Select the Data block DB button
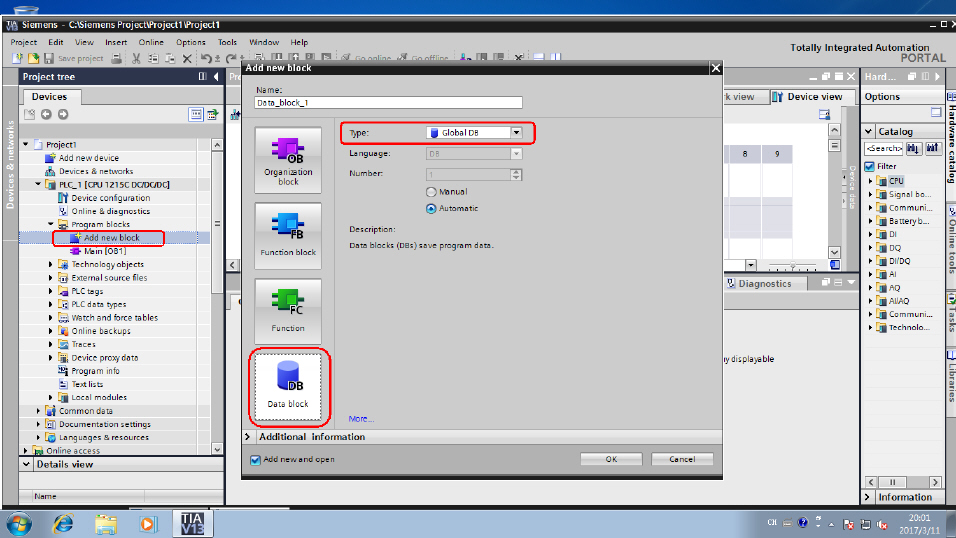This screenshot has height=538, width=956. coord(288,387)
